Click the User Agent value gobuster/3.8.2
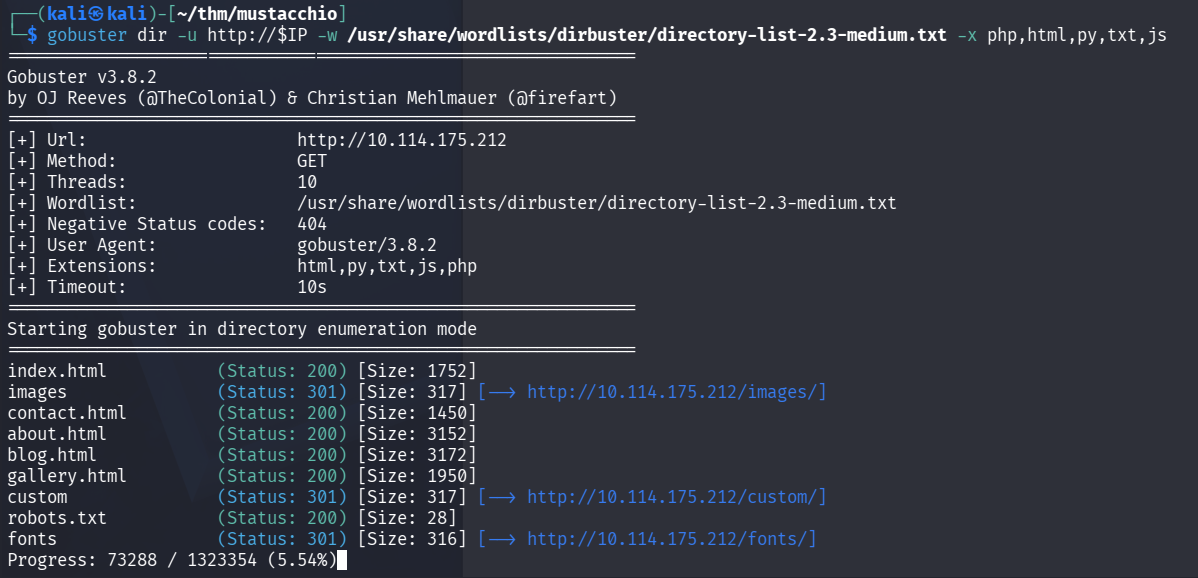This screenshot has width=1198, height=578. [367, 245]
